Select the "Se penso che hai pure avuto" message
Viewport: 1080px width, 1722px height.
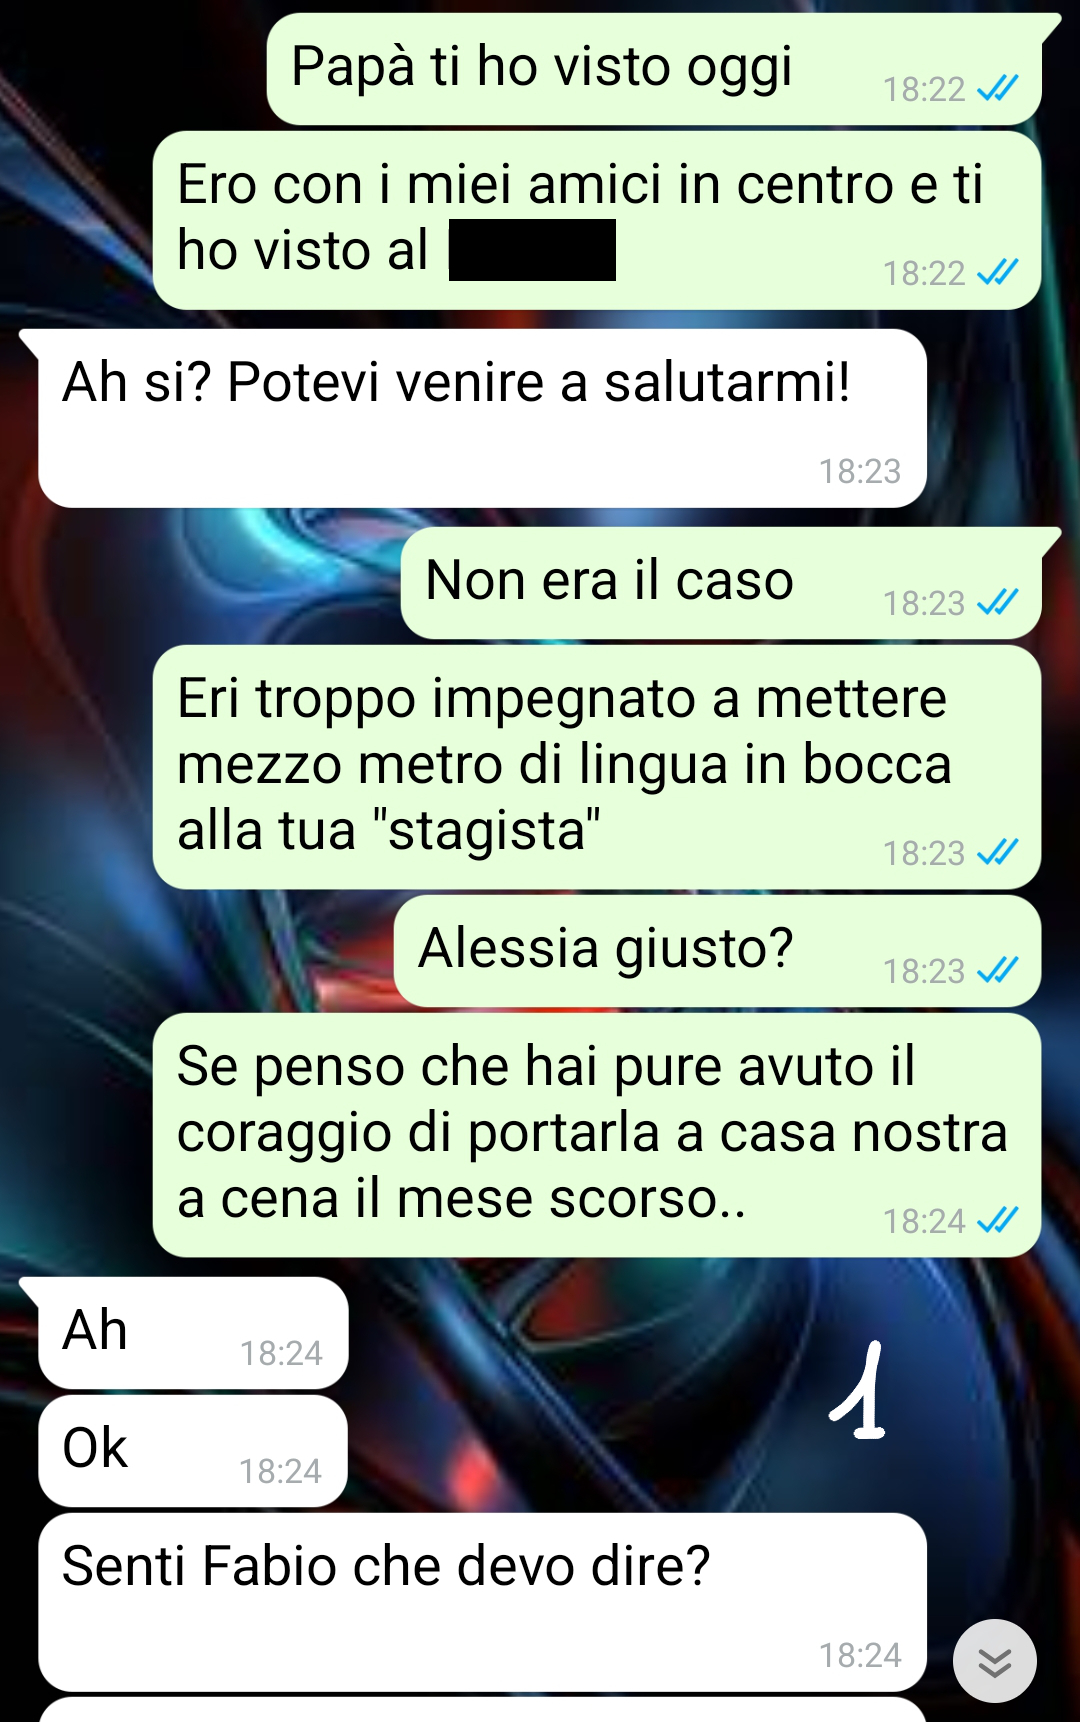pyautogui.click(x=597, y=1135)
